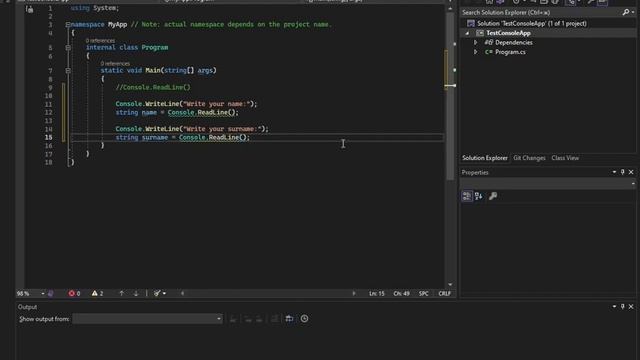The width and height of the screenshot is (640, 360).
Task: Click the editor scrollbar up arrow
Action: click(450, 8)
